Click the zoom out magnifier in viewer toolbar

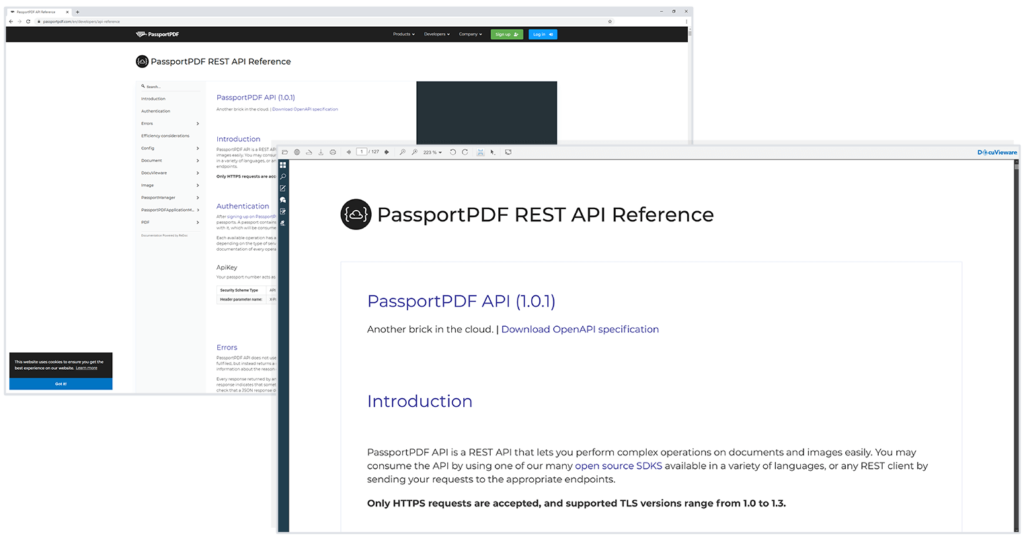pyautogui.click(x=402, y=152)
